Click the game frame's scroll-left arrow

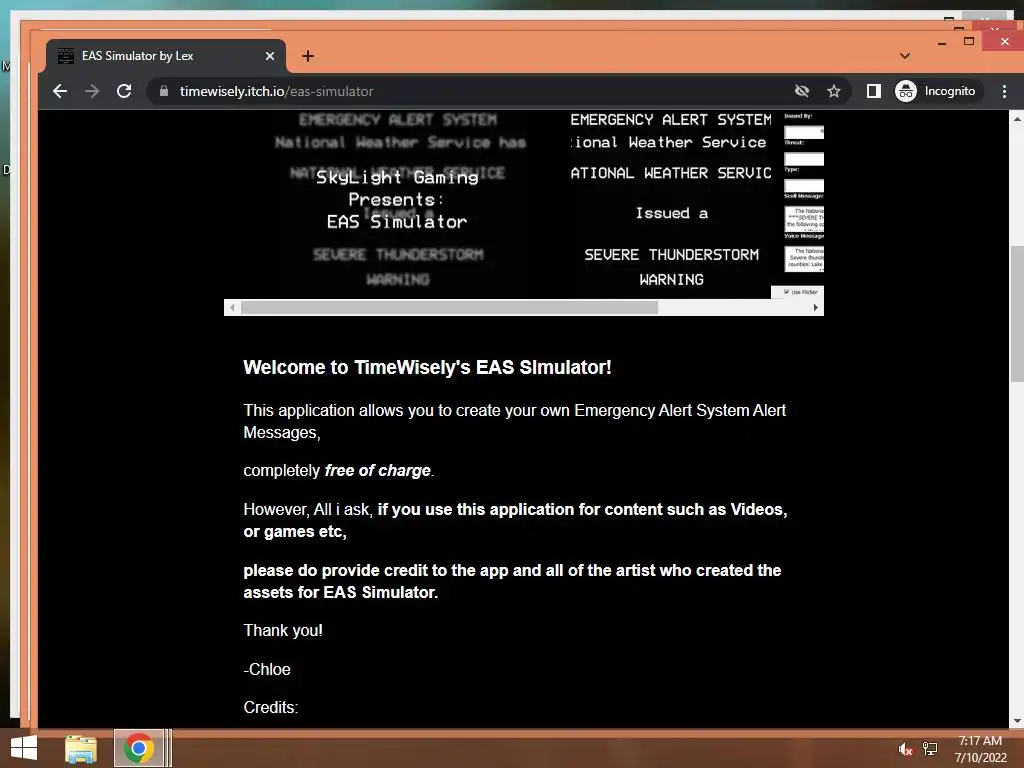[x=232, y=308]
